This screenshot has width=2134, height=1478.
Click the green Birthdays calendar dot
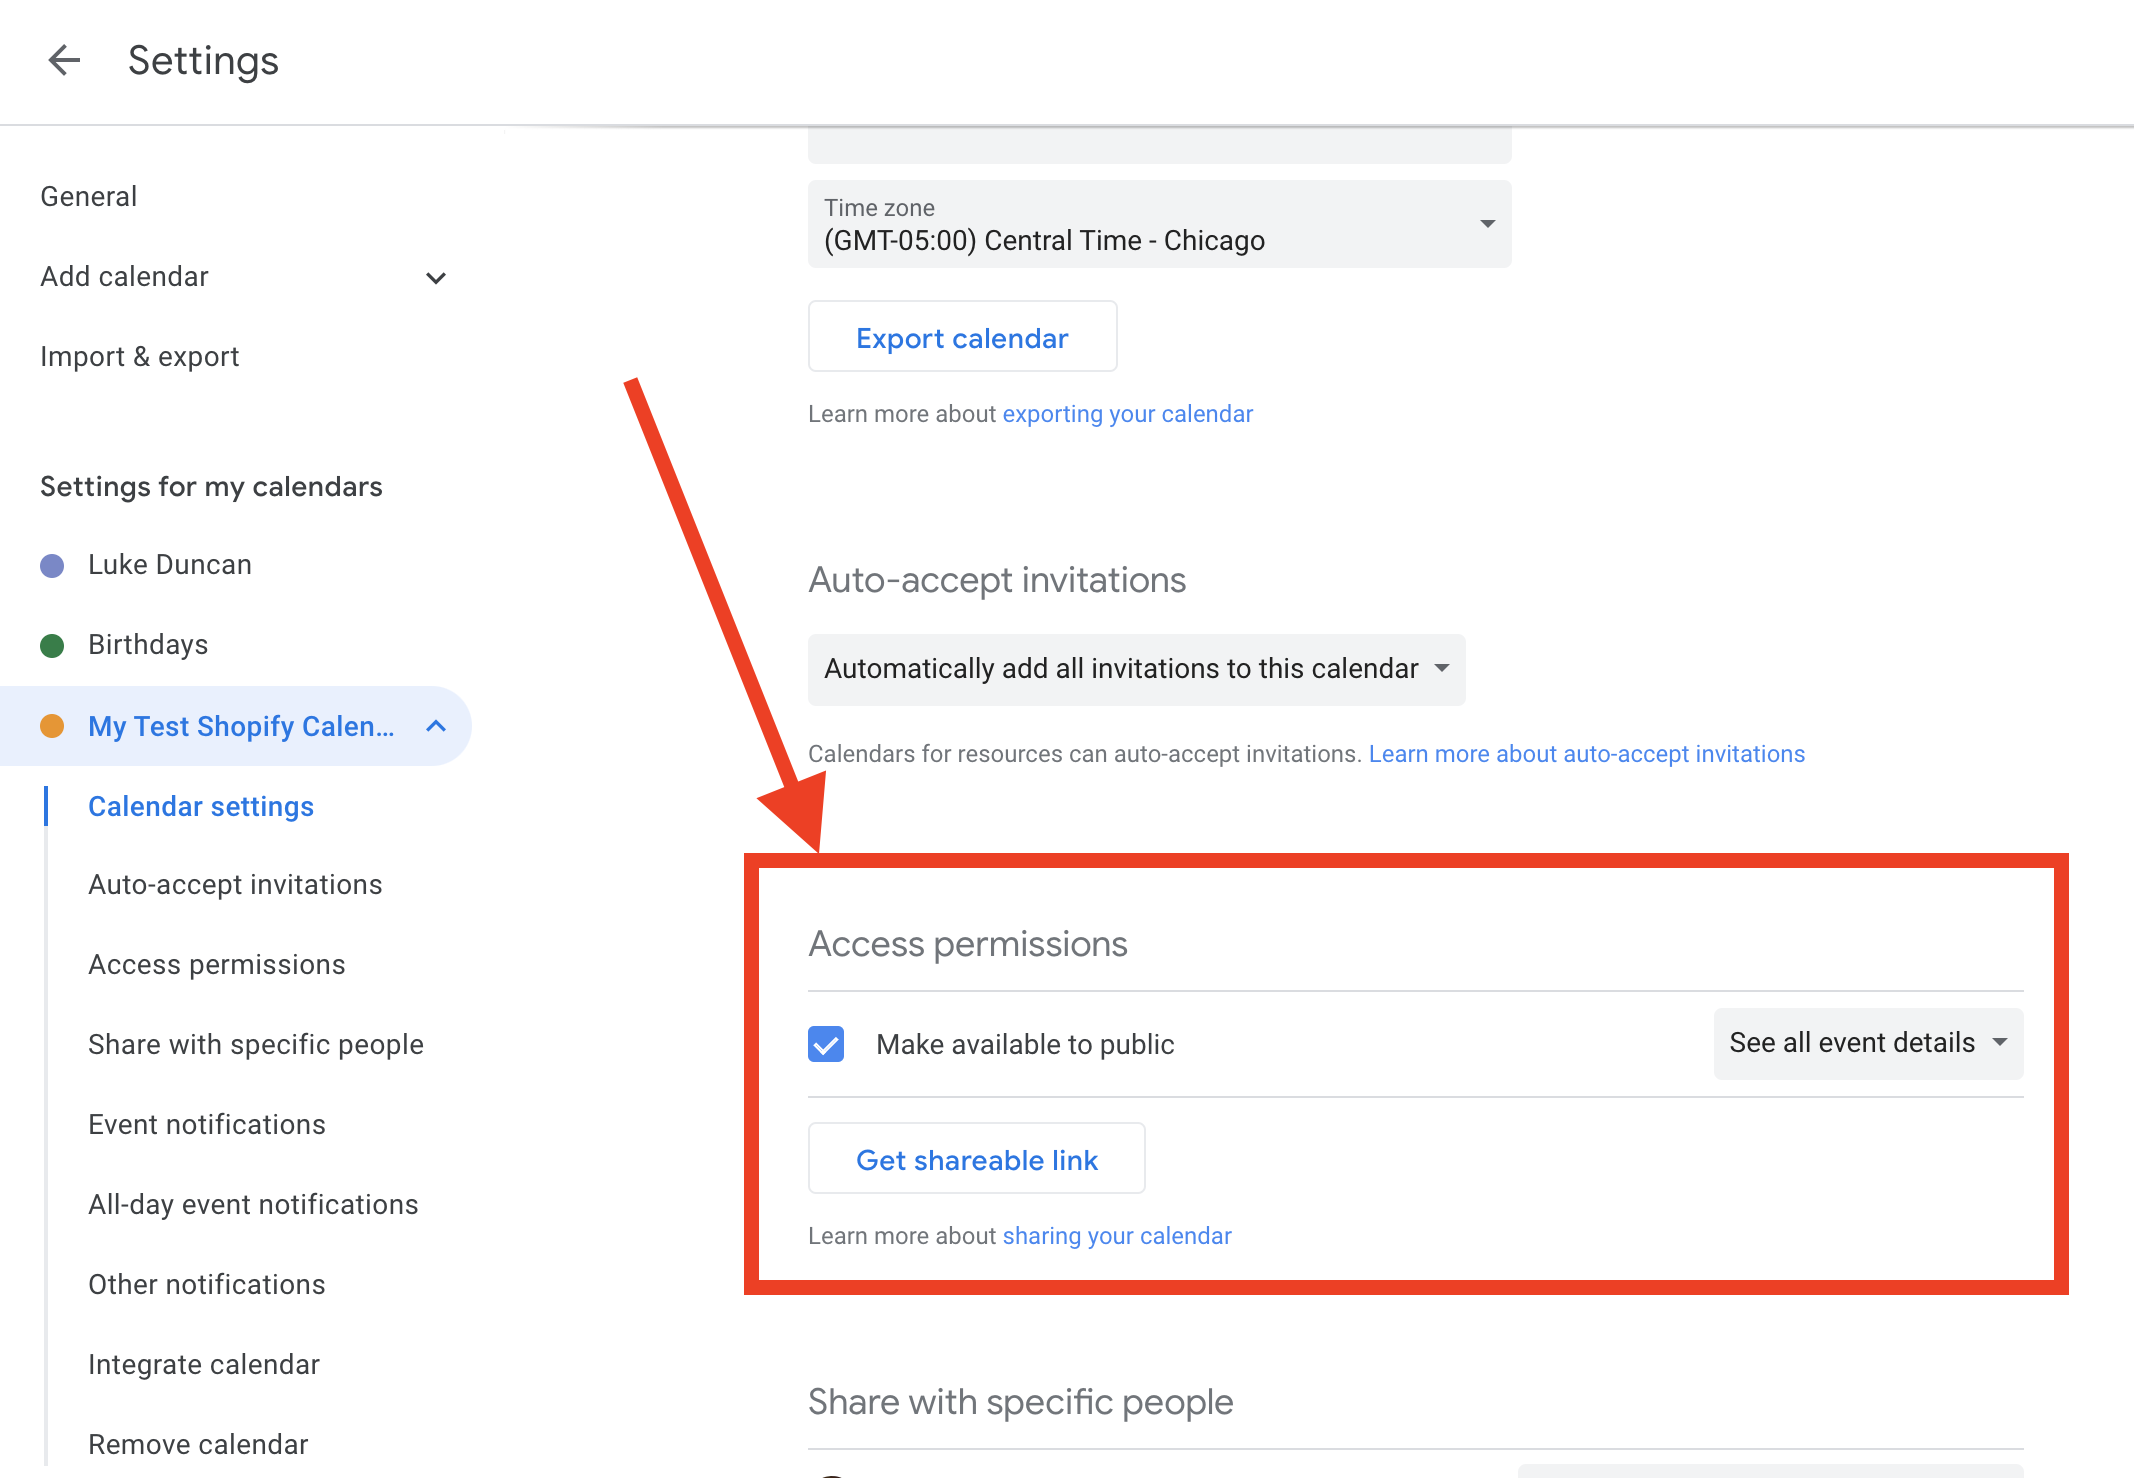pos(52,646)
